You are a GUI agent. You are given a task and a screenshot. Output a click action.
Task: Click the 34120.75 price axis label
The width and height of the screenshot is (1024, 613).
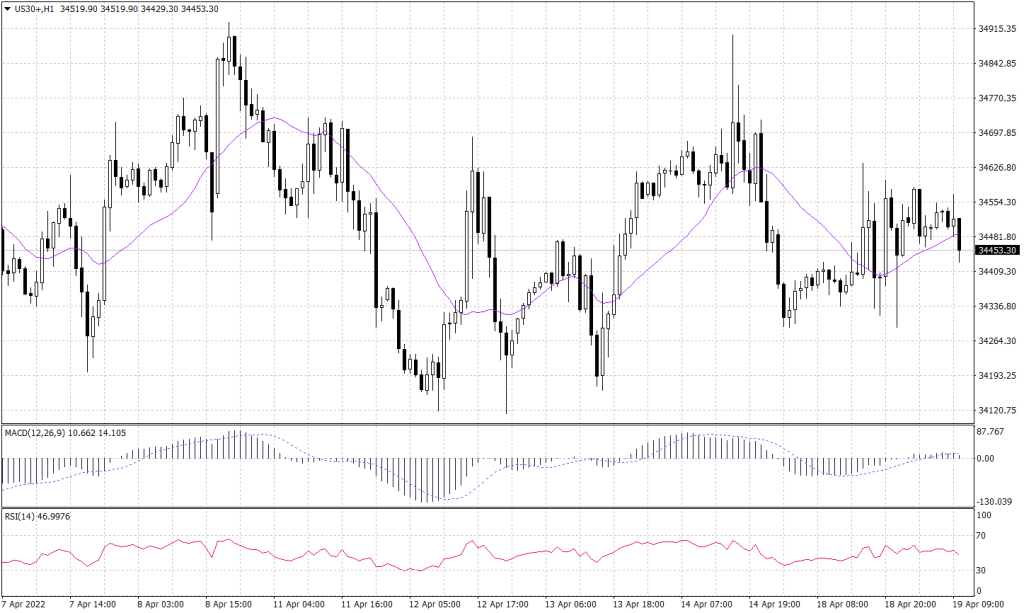coord(997,410)
